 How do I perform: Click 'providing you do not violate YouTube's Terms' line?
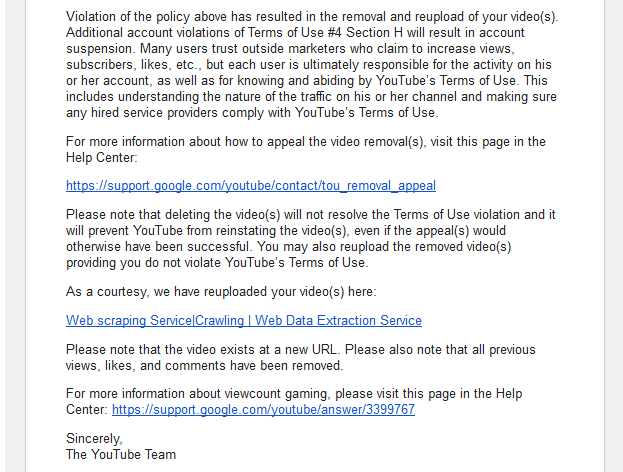pyautogui.click(x=217, y=263)
